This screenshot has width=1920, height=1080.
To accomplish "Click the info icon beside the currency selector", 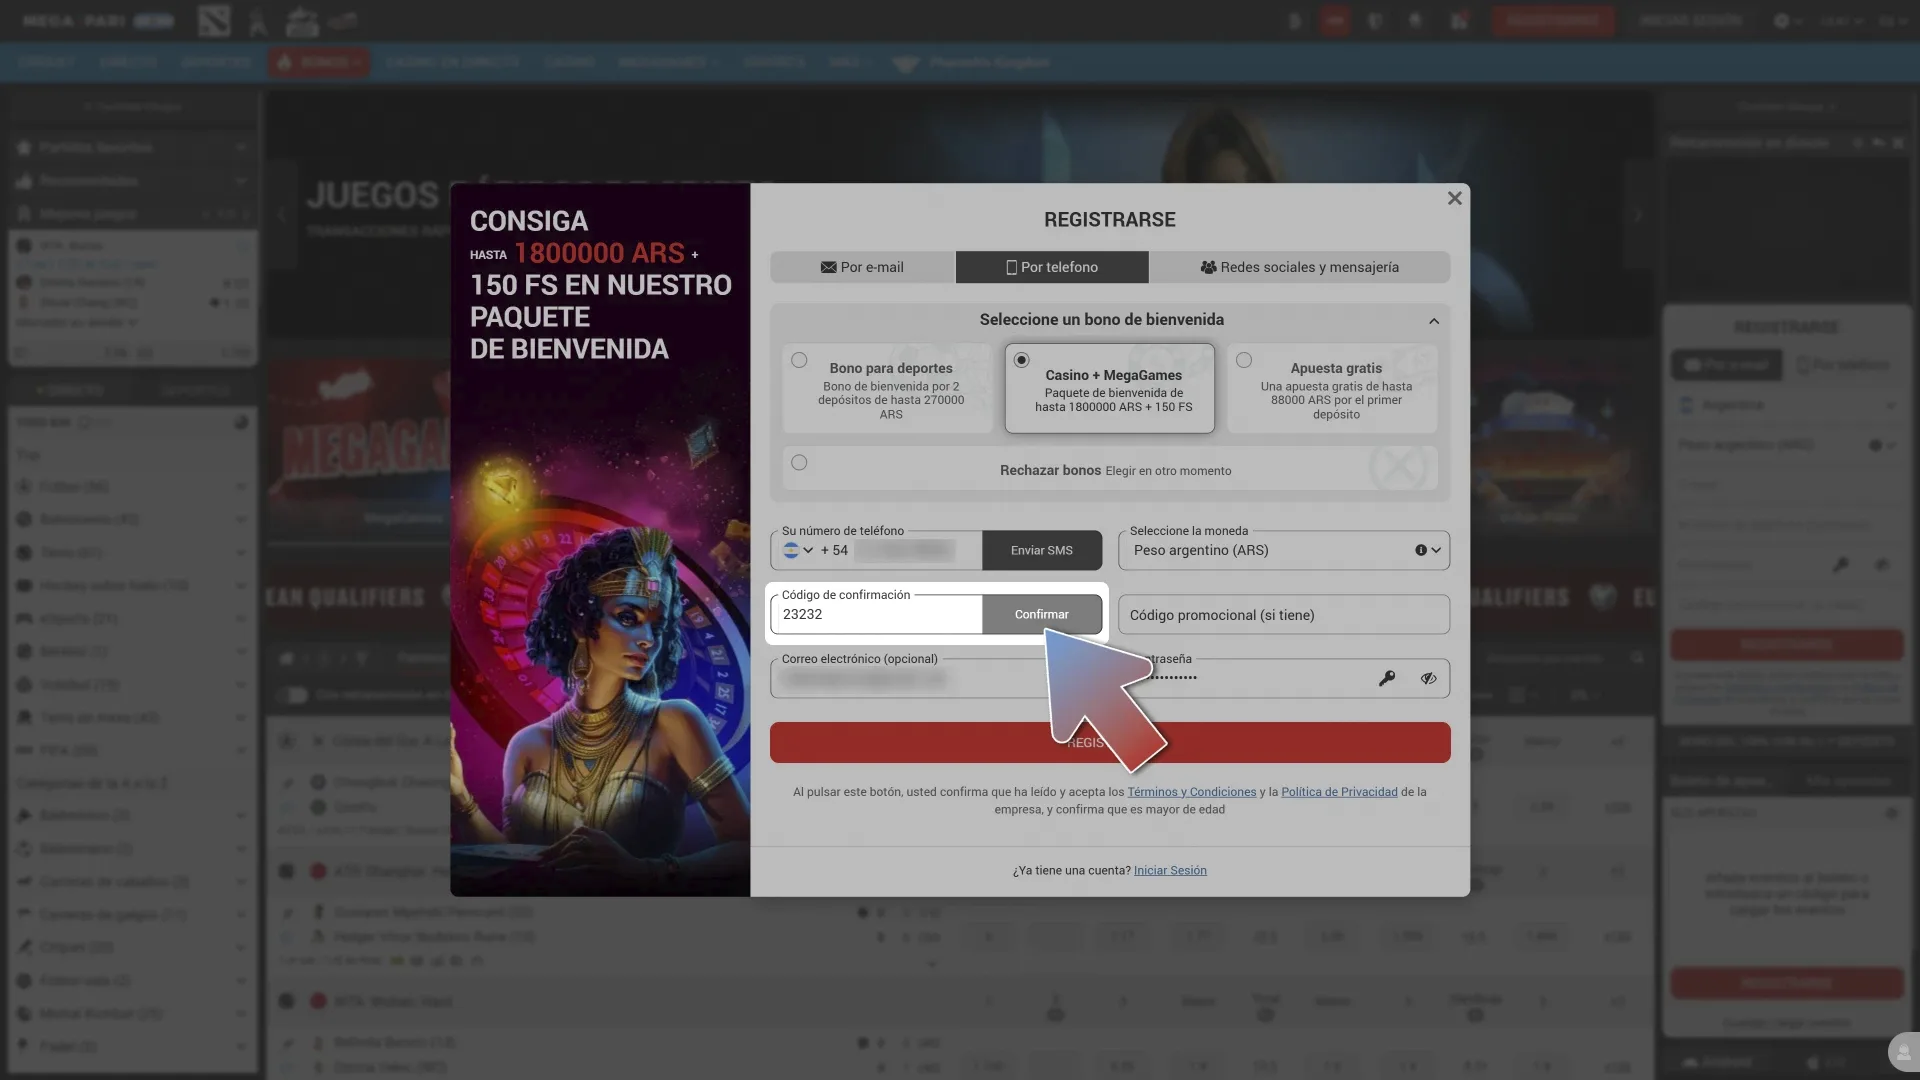I will click(x=1421, y=549).
